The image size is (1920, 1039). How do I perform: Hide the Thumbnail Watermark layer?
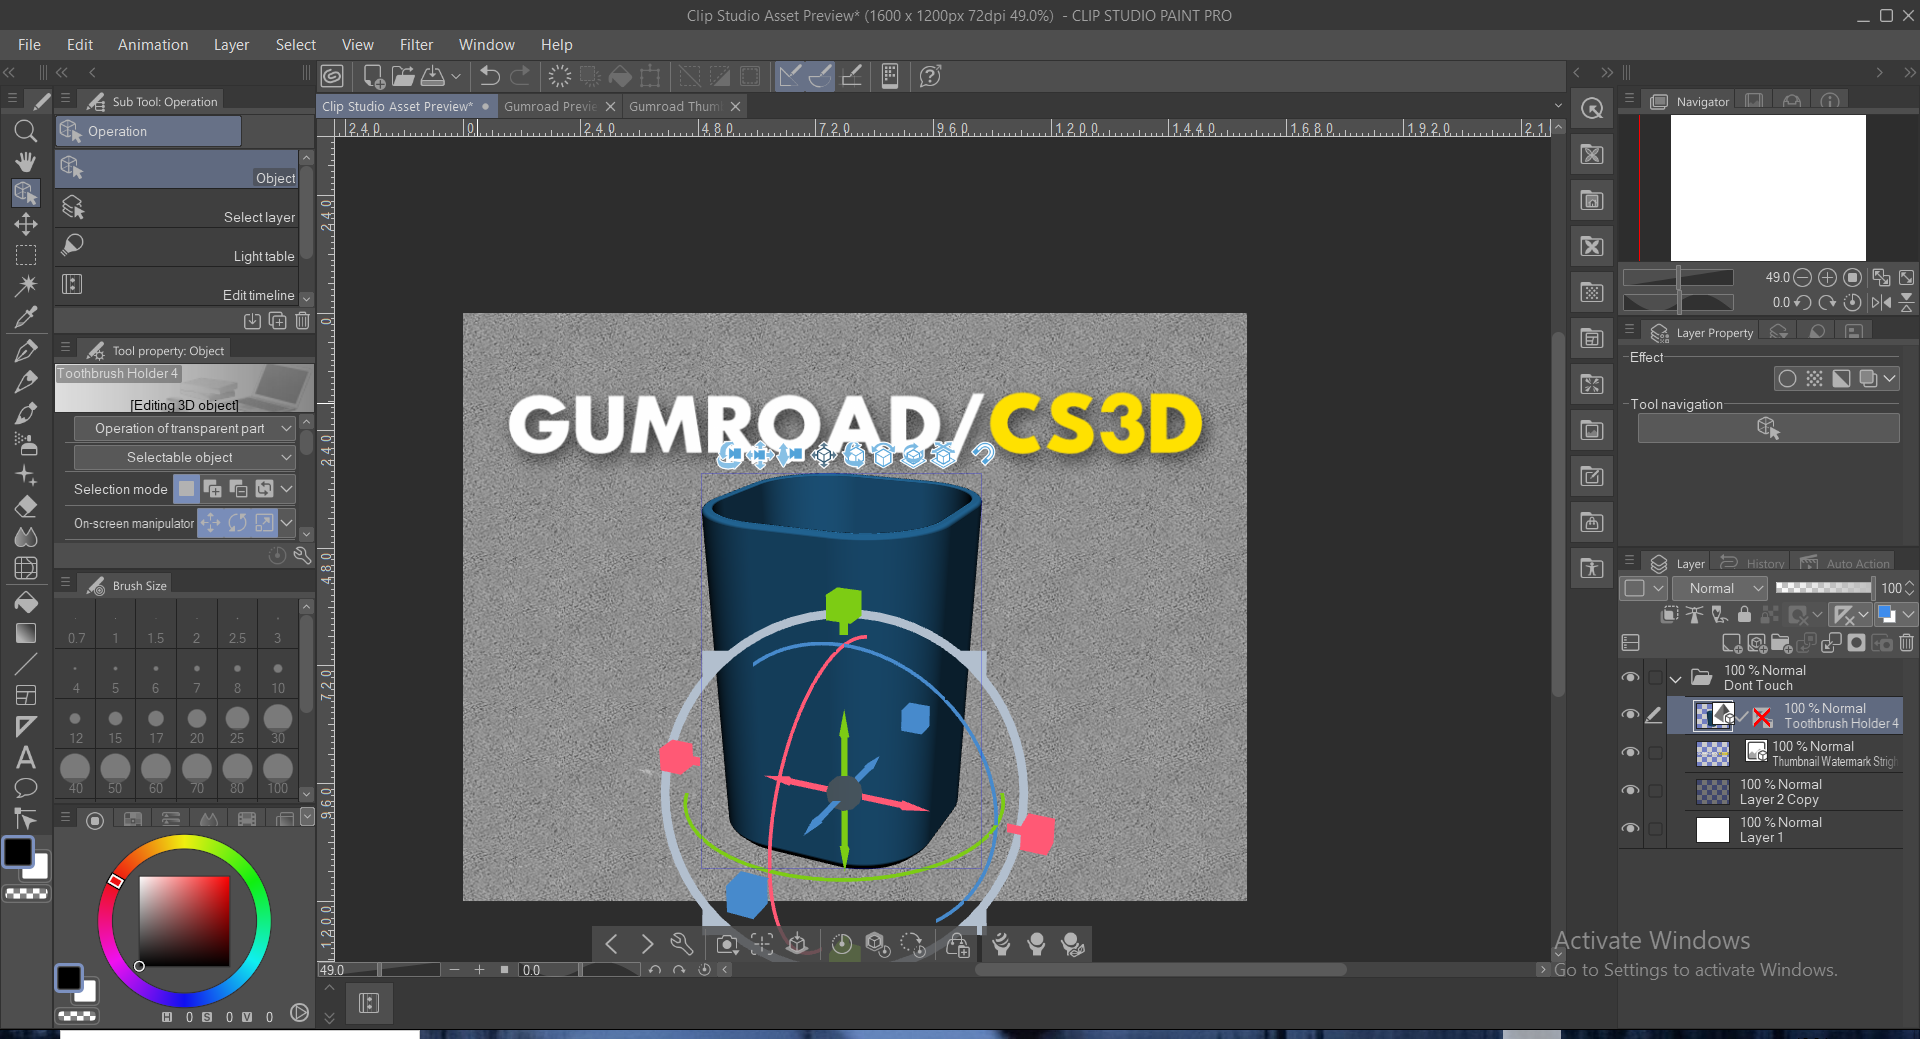click(1630, 753)
